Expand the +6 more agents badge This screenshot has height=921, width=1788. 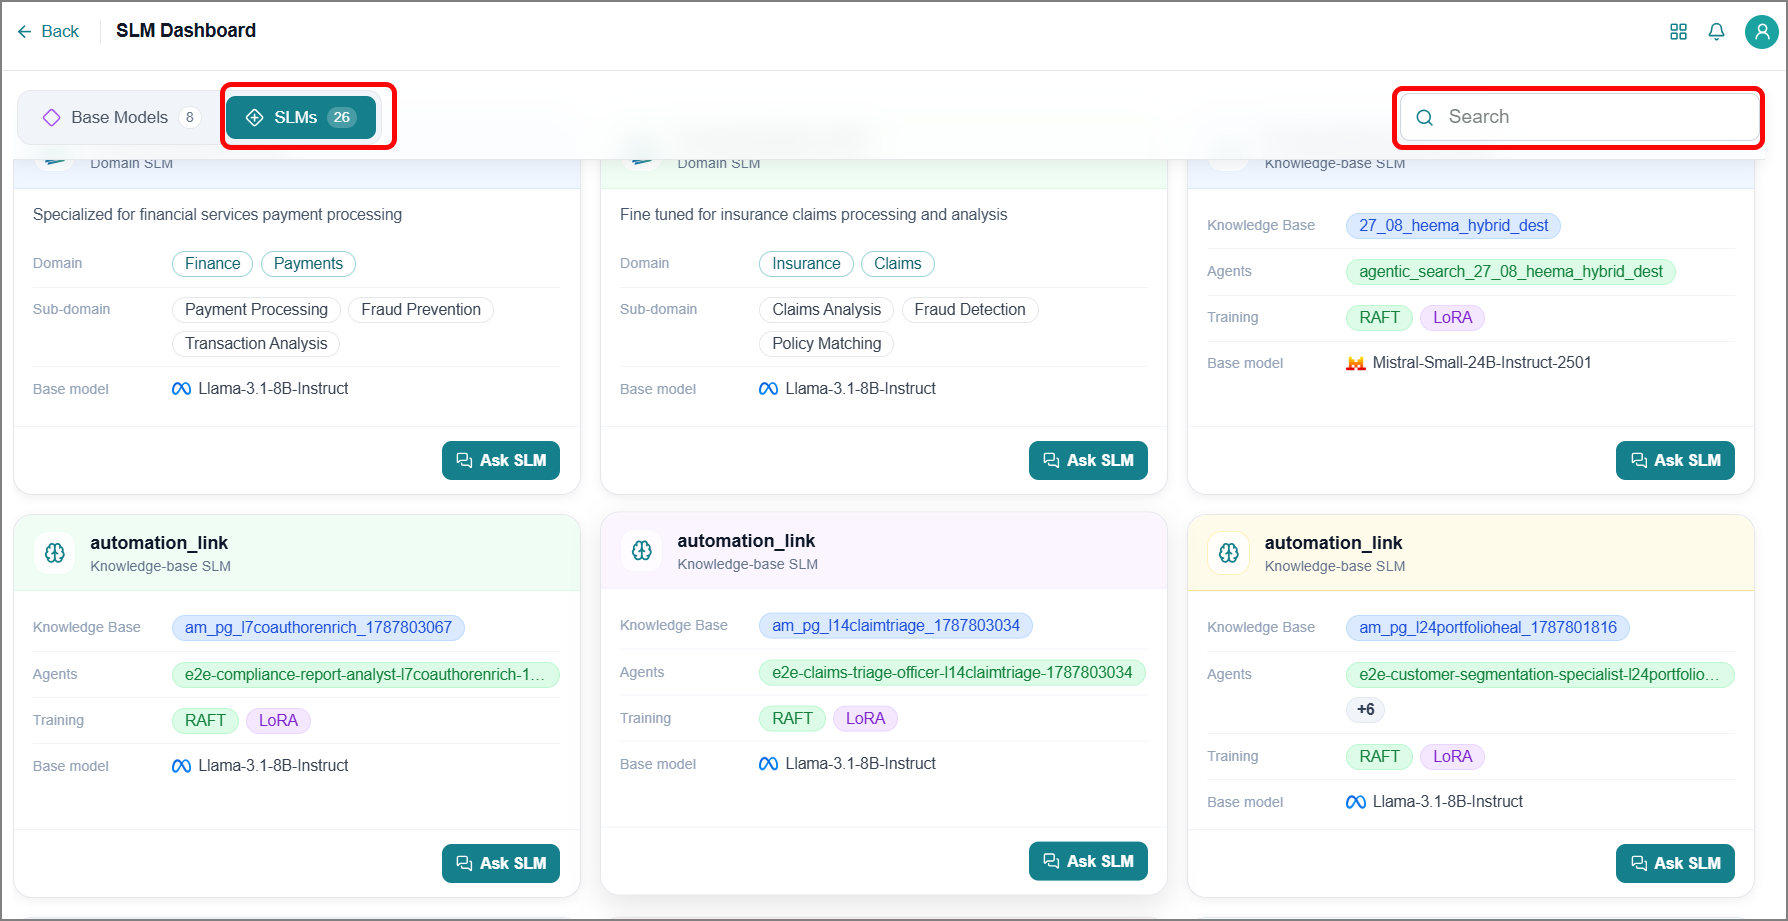1365,709
